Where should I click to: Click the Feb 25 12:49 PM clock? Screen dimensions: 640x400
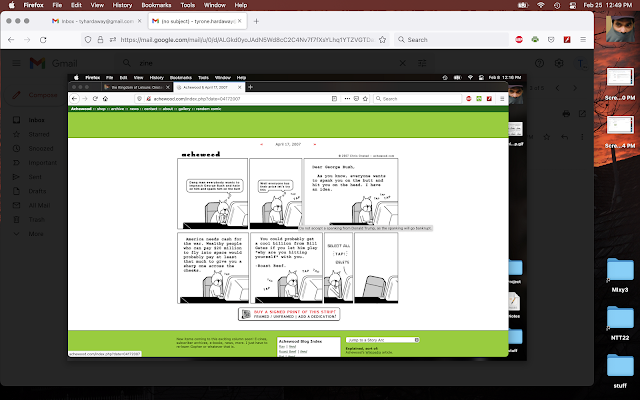click(x=607, y=5)
